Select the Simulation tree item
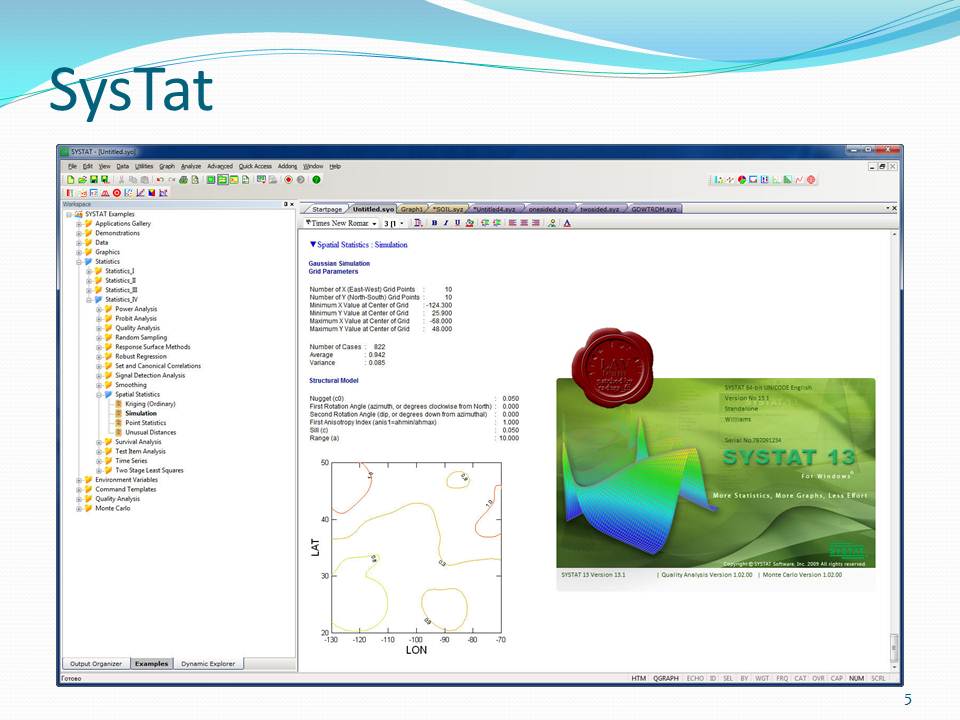960x720 pixels. tap(141, 414)
